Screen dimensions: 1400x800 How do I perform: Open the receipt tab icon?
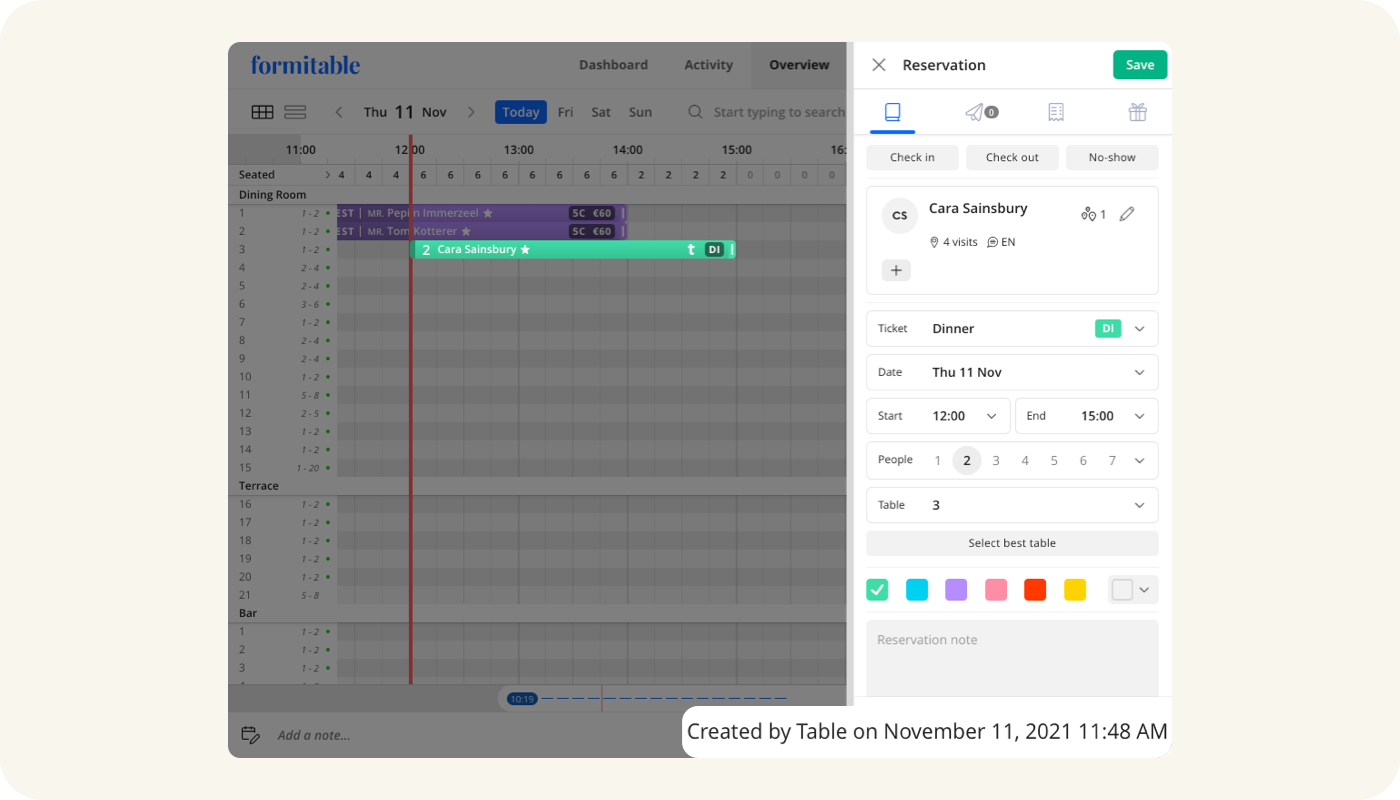[1056, 112]
